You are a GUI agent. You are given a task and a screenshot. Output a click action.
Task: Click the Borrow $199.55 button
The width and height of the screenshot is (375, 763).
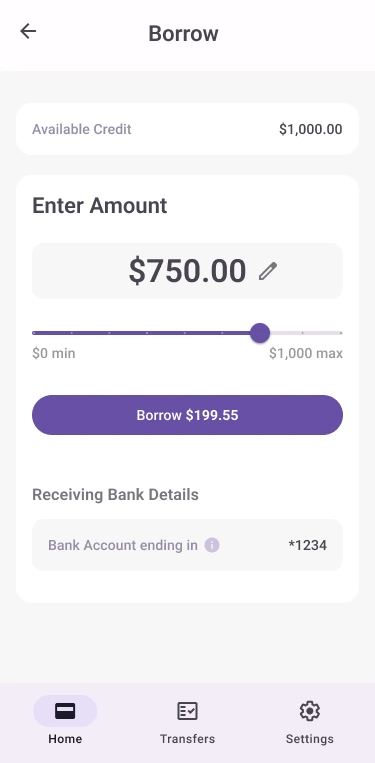(187, 415)
